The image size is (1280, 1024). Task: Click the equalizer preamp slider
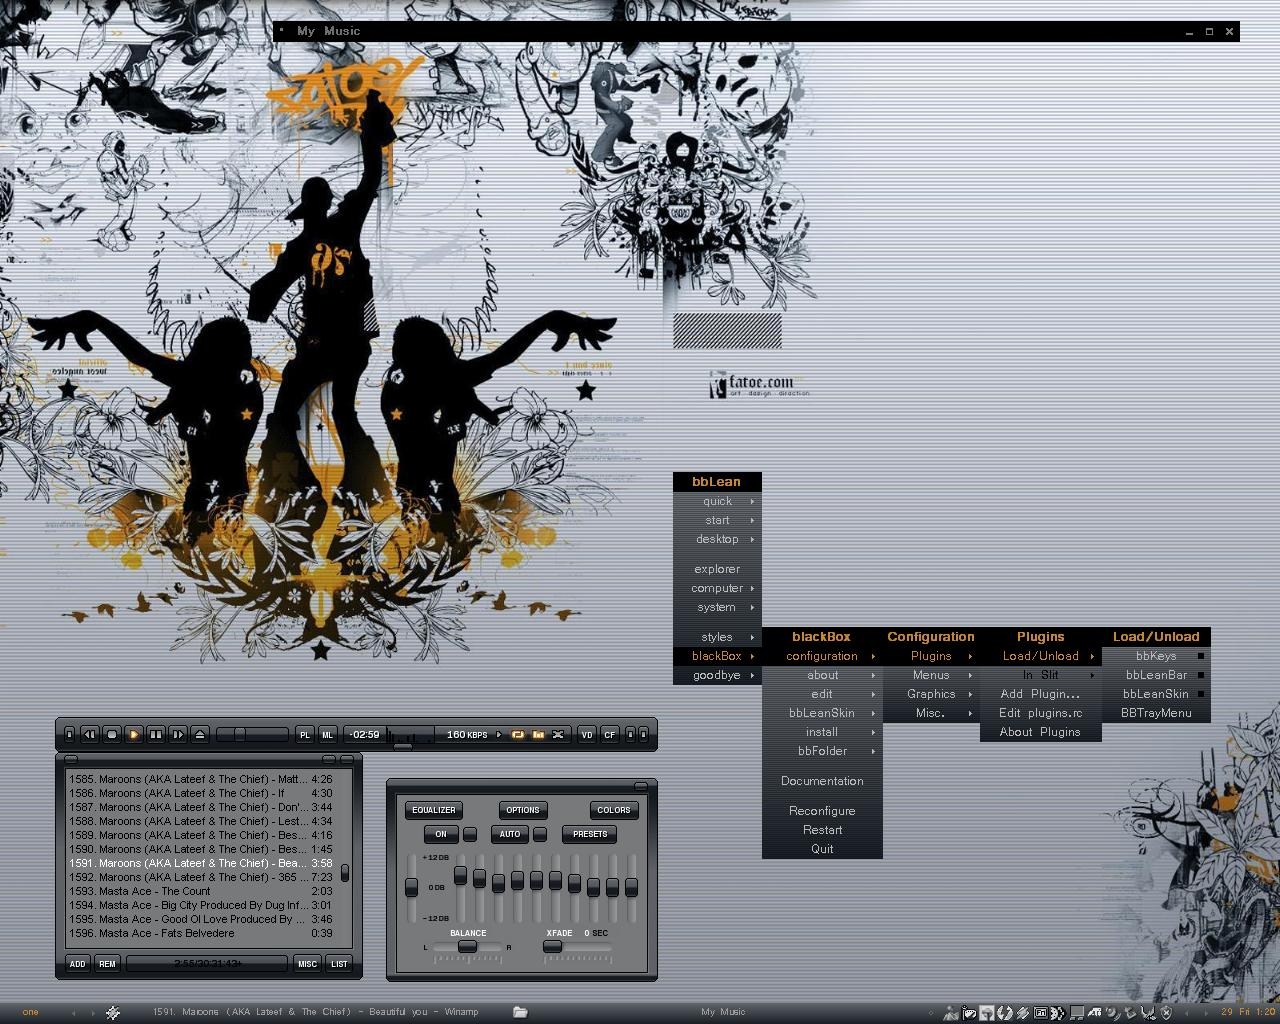click(411, 888)
